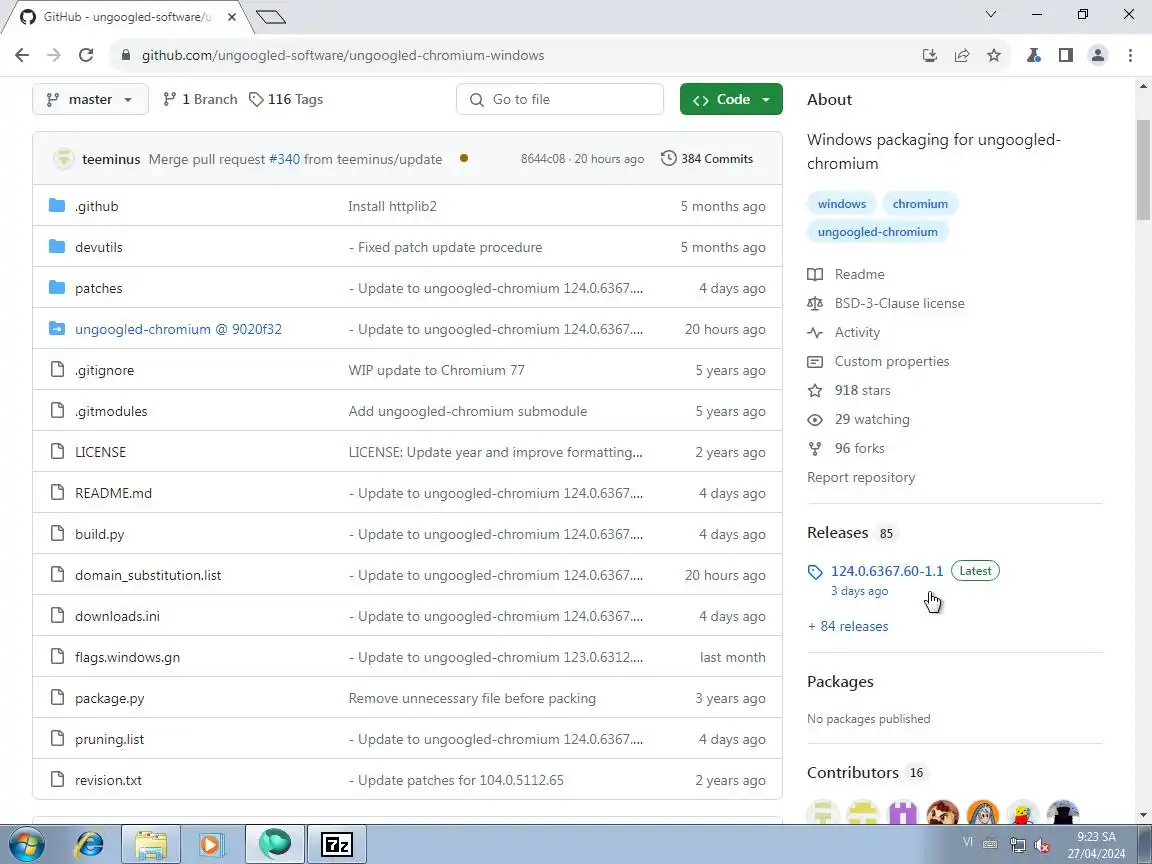Click the commit status yellow dot
1152x864 pixels.
click(x=464, y=158)
